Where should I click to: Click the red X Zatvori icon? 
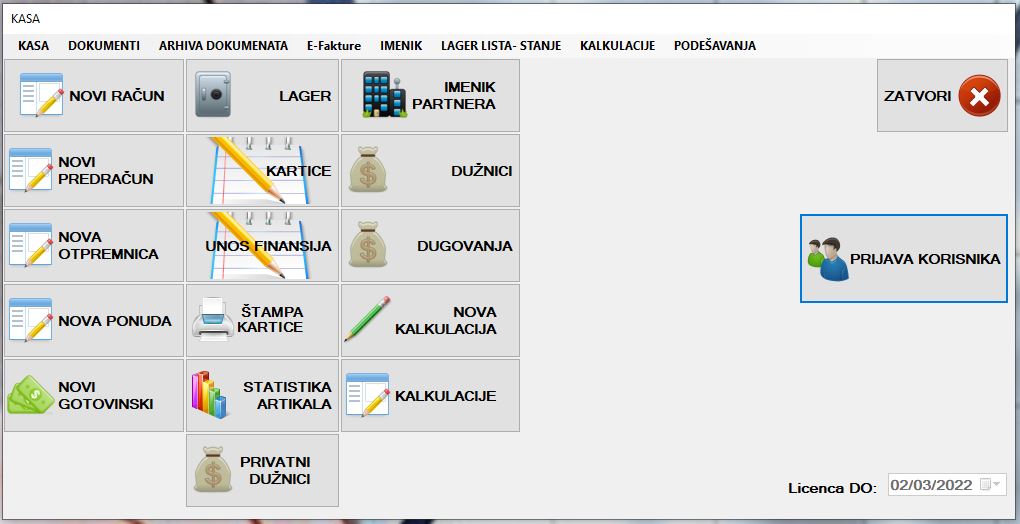979,96
